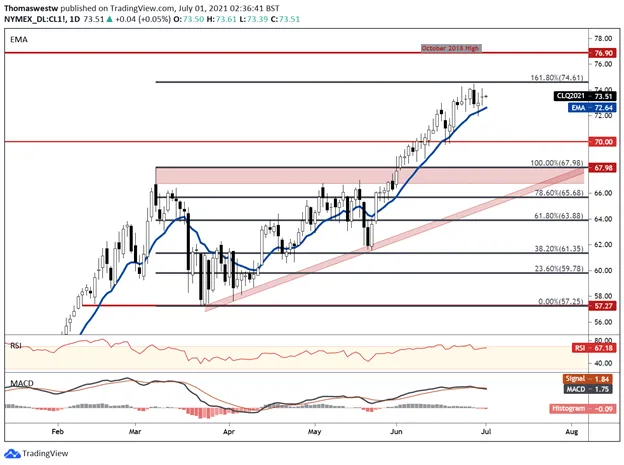
Task: Click the blue EMA 72.64 label
Action: pyautogui.click(x=592, y=107)
